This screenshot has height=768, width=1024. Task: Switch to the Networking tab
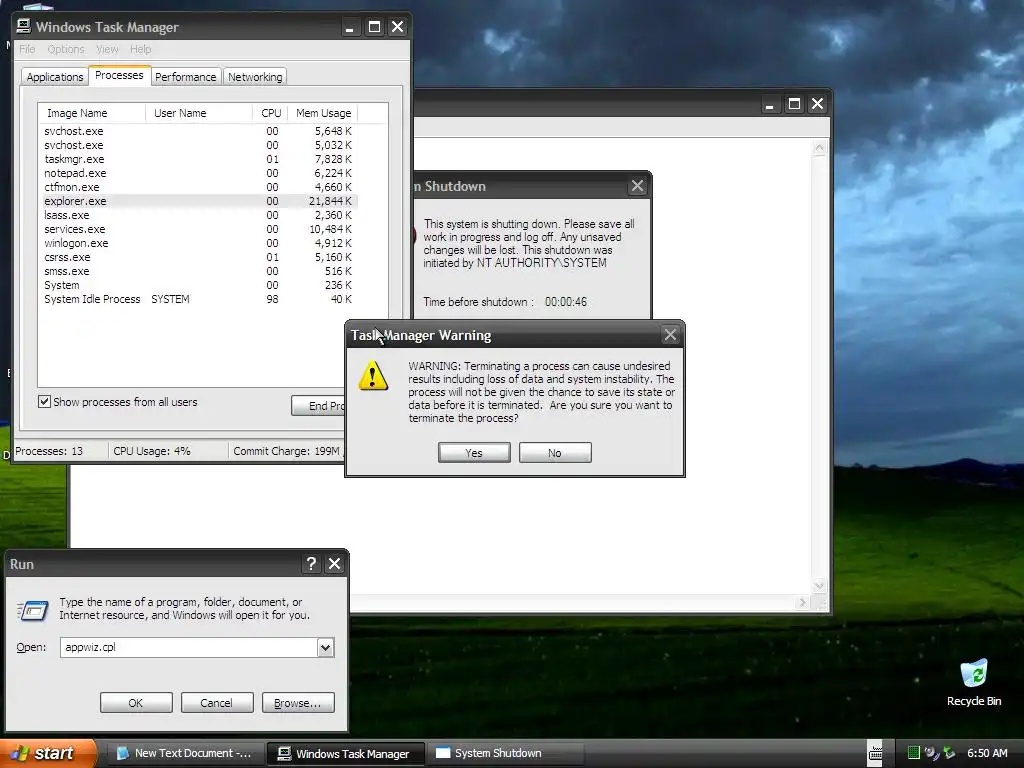point(255,76)
